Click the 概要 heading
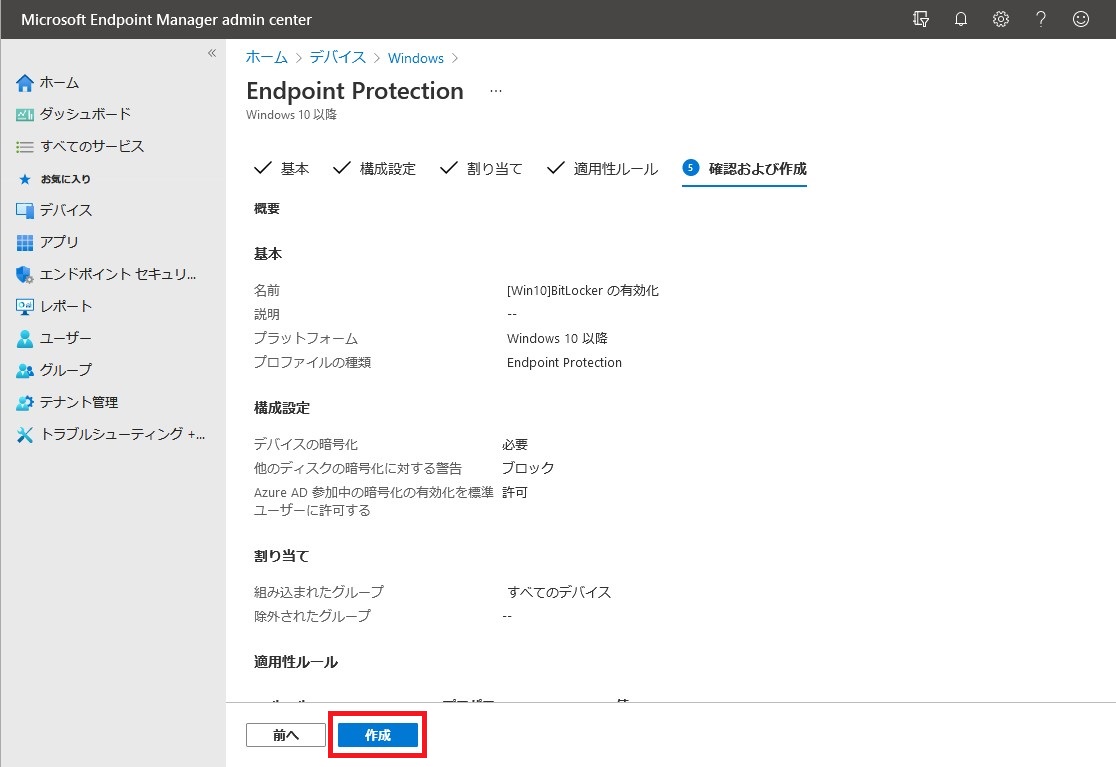The height and width of the screenshot is (767, 1116). 267,208
